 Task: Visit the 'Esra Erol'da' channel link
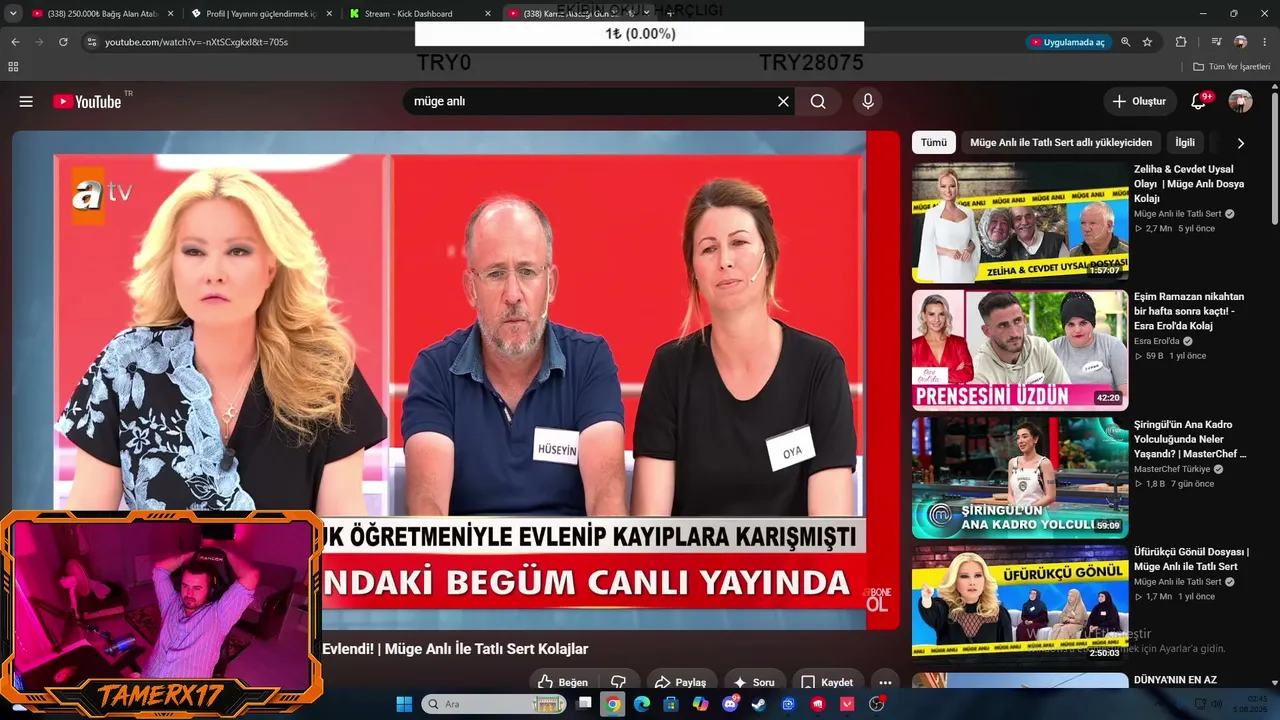1157,341
